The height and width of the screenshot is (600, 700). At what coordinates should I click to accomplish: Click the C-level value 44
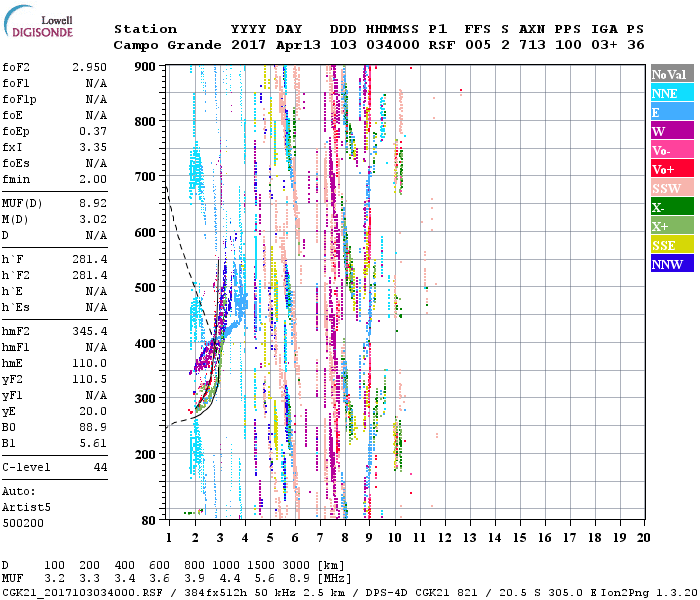click(100, 468)
